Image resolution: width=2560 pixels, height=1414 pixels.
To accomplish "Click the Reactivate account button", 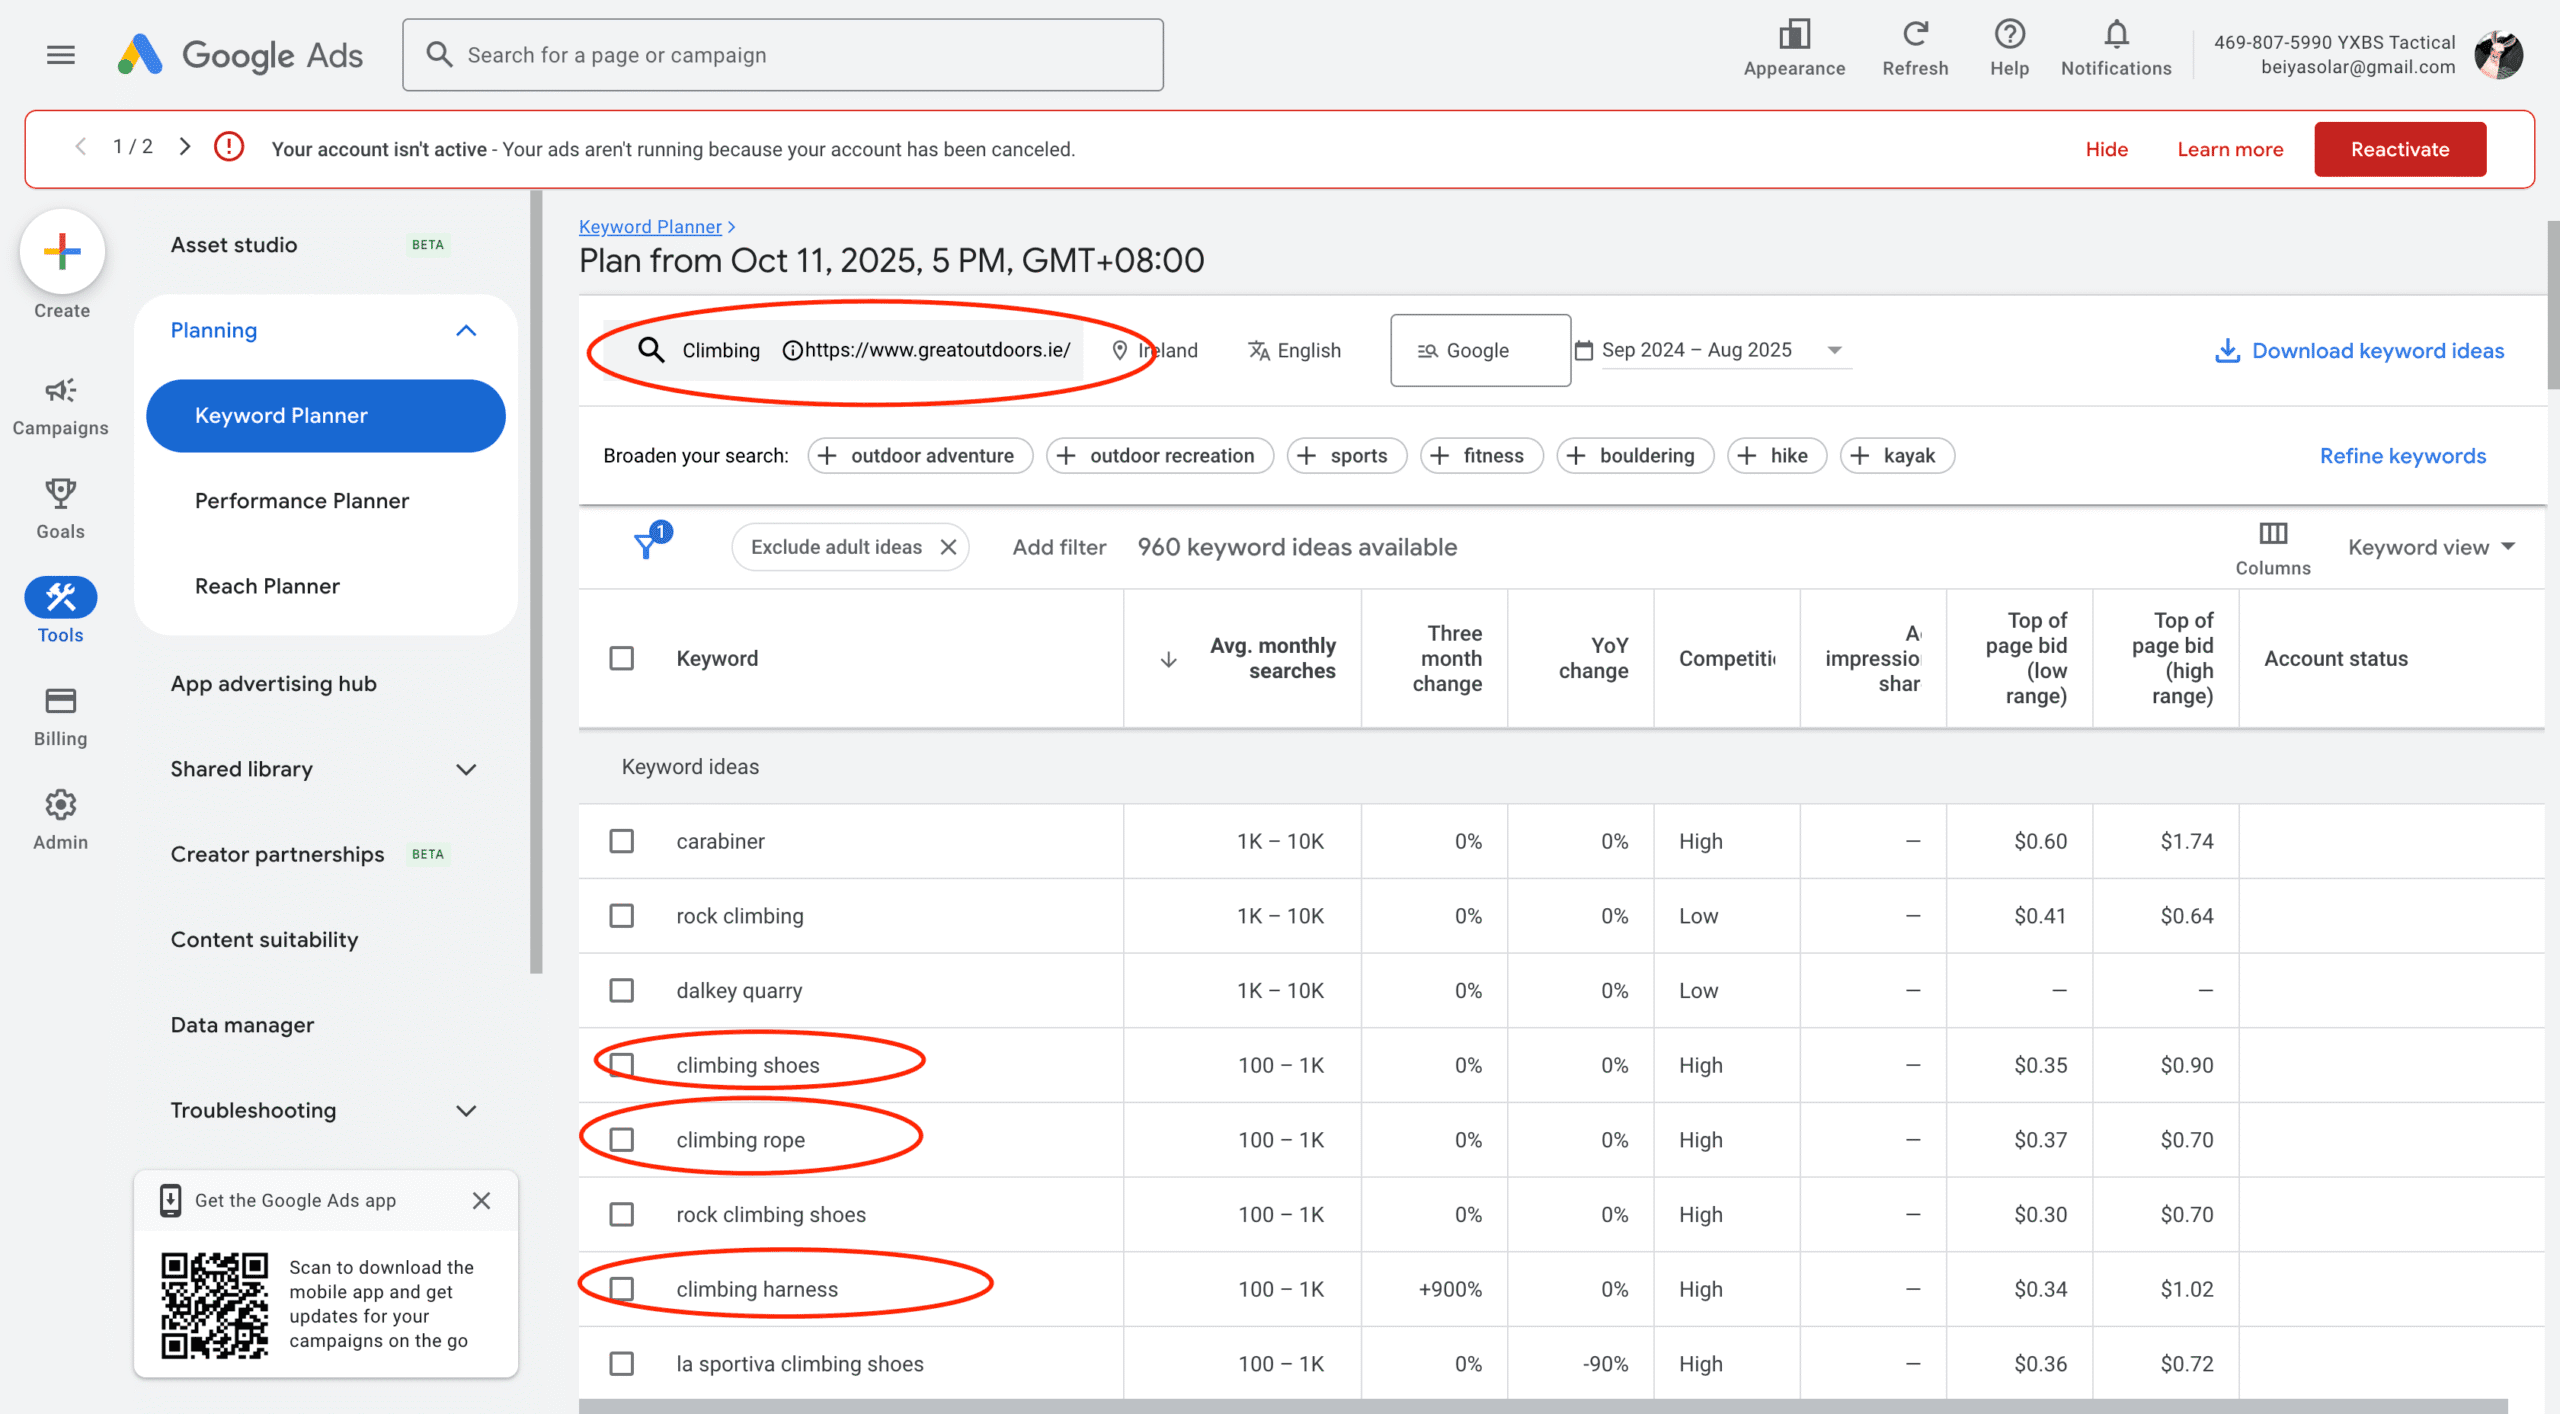I will click(2400, 148).
